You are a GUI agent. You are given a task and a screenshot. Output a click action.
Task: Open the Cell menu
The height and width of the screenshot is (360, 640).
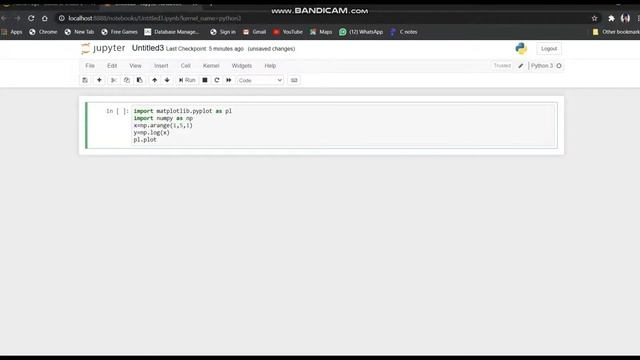pyautogui.click(x=185, y=66)
